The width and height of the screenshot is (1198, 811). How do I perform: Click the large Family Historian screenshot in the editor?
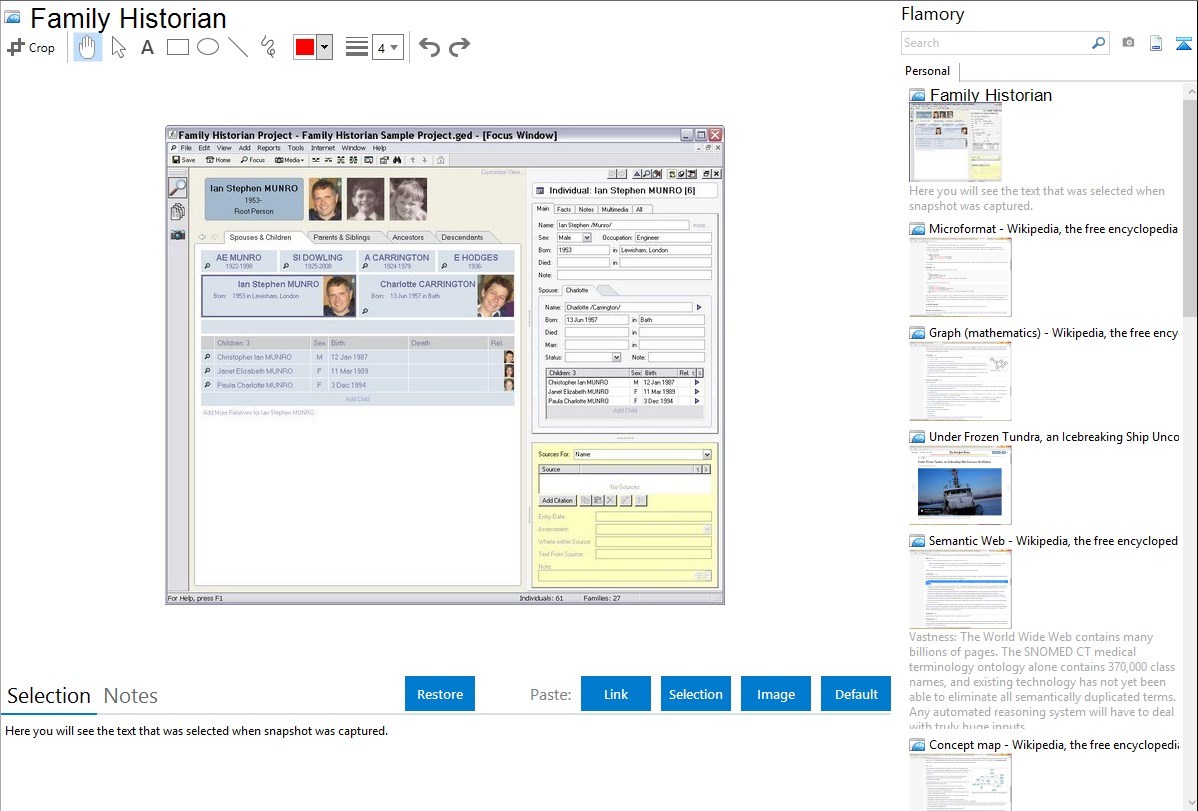tap(445, 365)
